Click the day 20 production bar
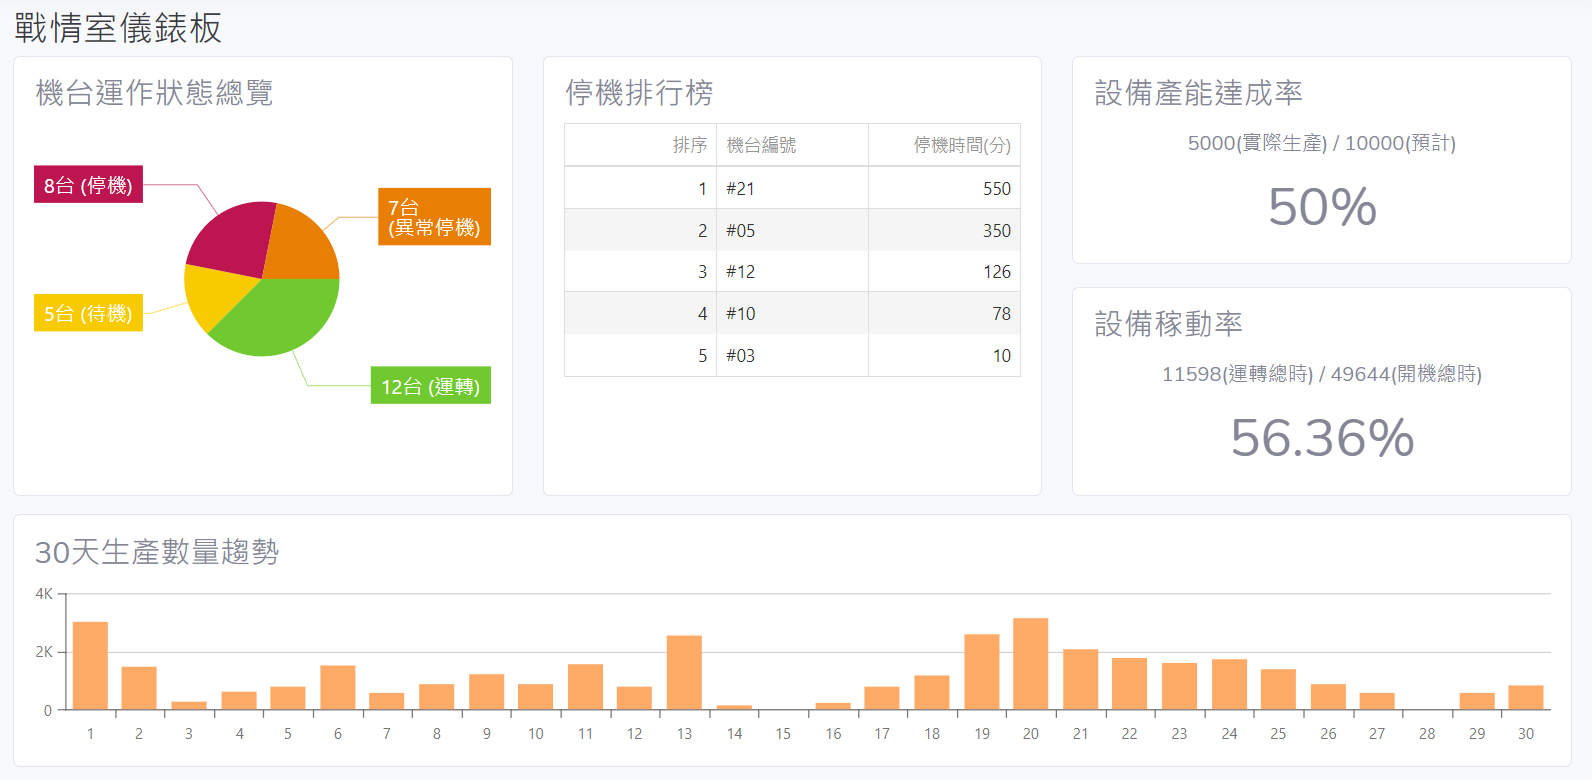The image size is (1592, 780). click(1031, 664)
